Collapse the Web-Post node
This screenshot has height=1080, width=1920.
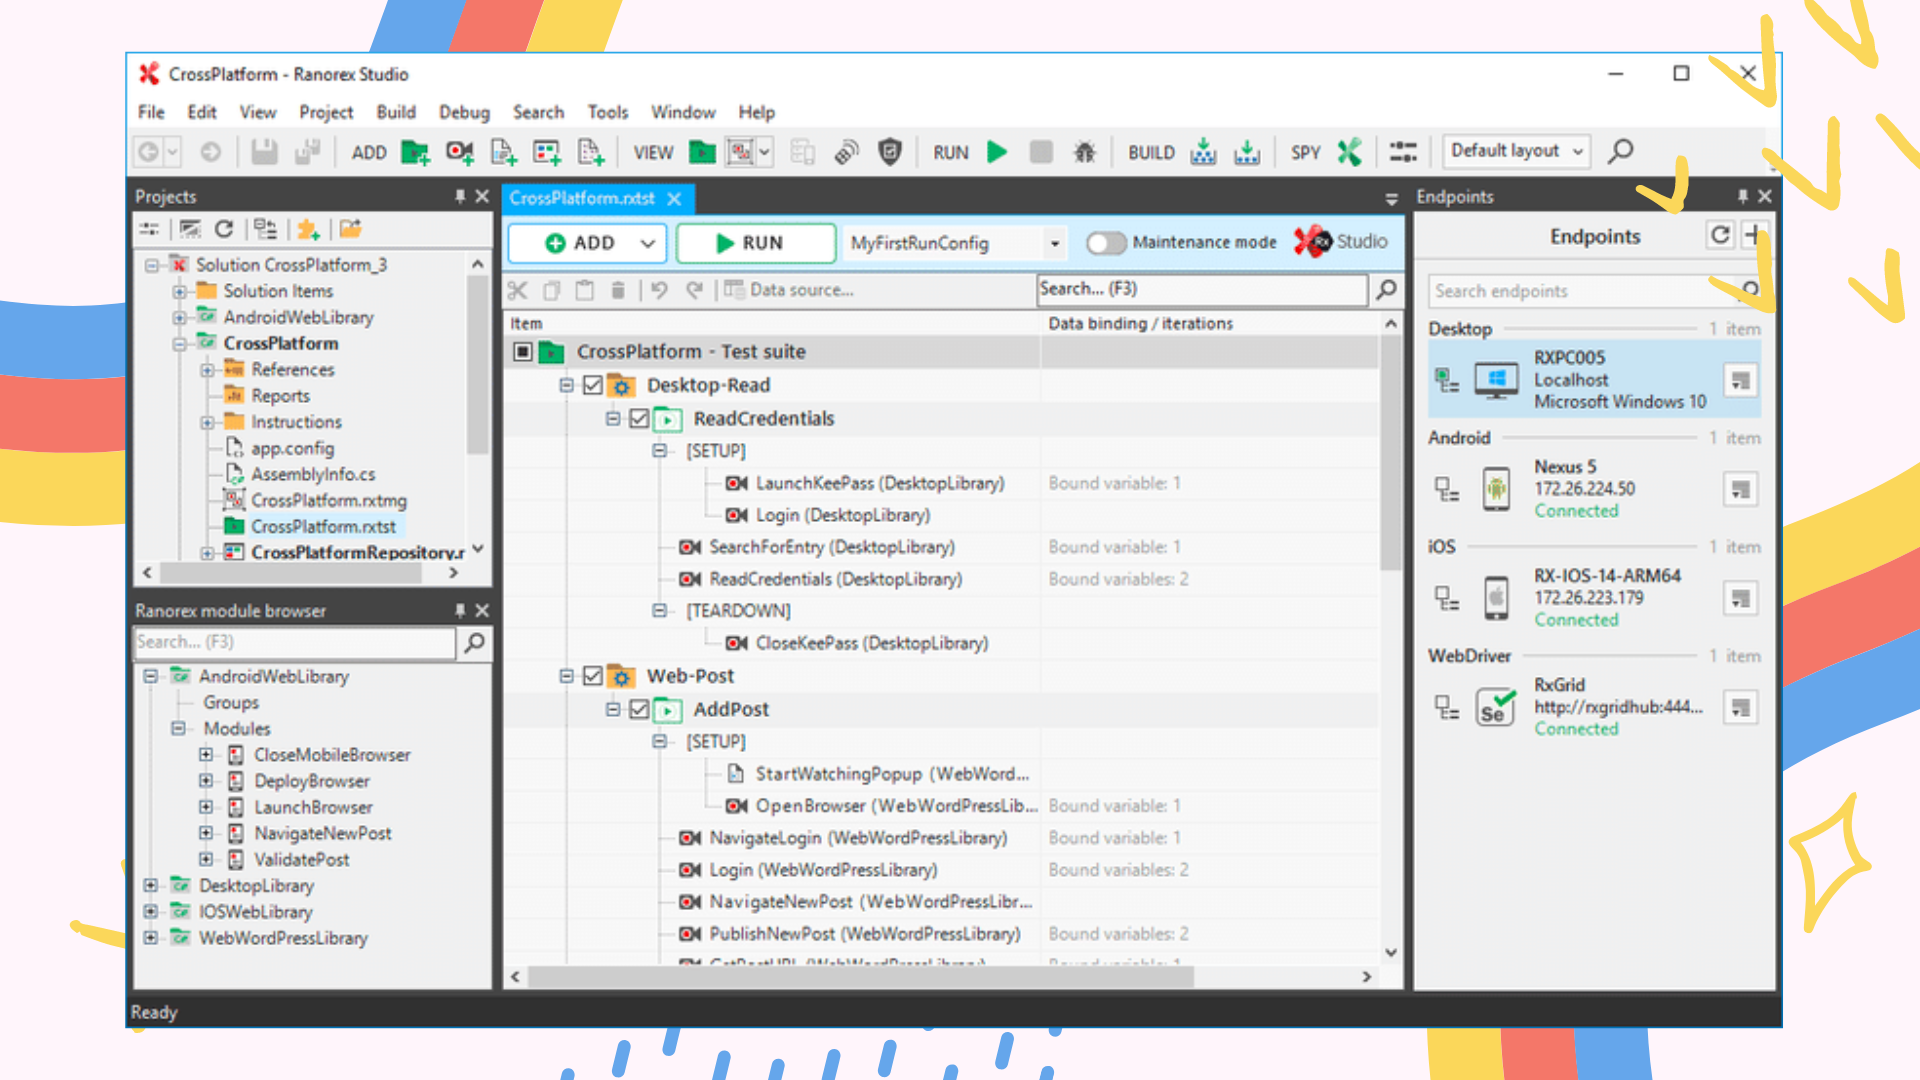point(566,676)
